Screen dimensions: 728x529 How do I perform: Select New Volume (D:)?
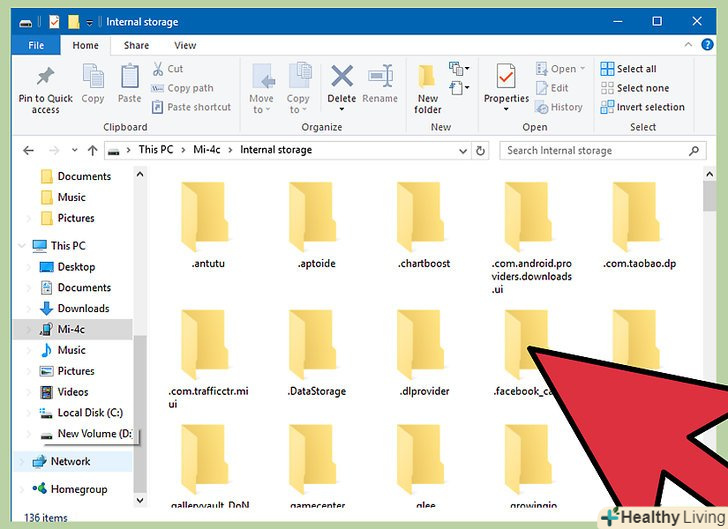tap(86, 434)
